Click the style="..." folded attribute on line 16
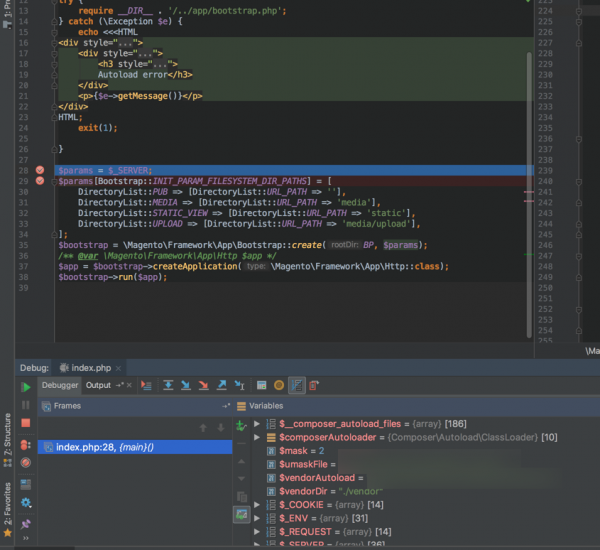 point(113,43)
